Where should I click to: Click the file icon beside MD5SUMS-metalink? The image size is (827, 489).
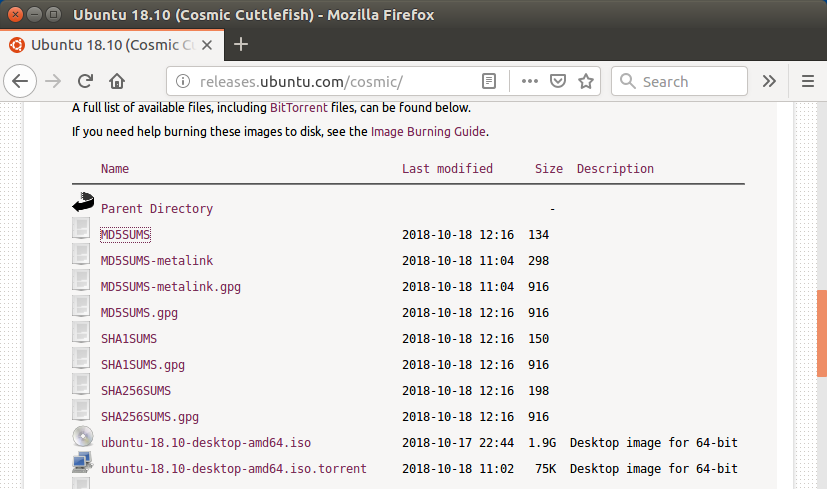pos(81,254)
